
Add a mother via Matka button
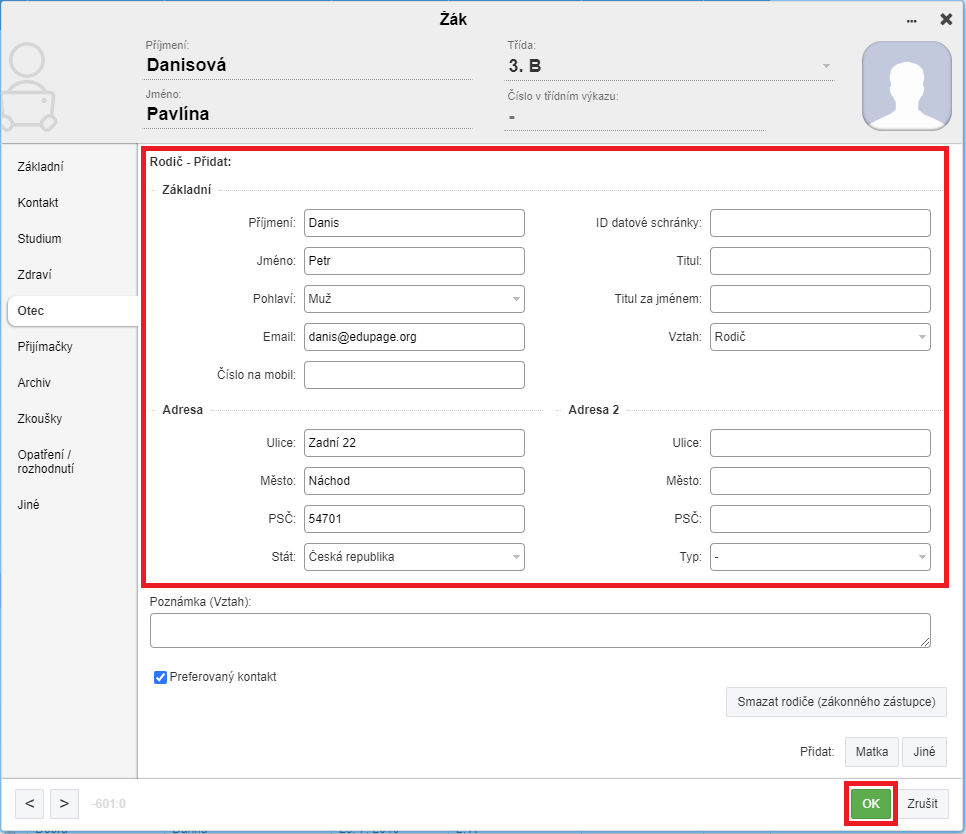872,751
